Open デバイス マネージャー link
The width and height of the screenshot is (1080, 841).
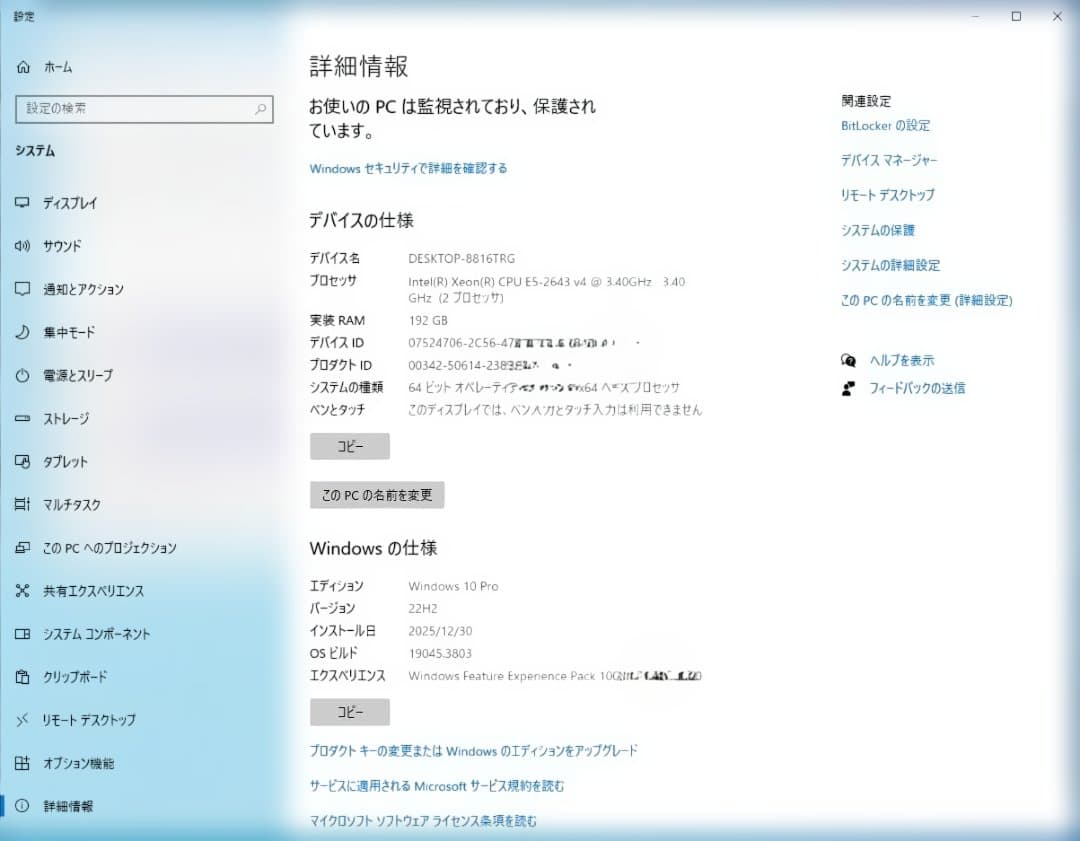(889, 160)
